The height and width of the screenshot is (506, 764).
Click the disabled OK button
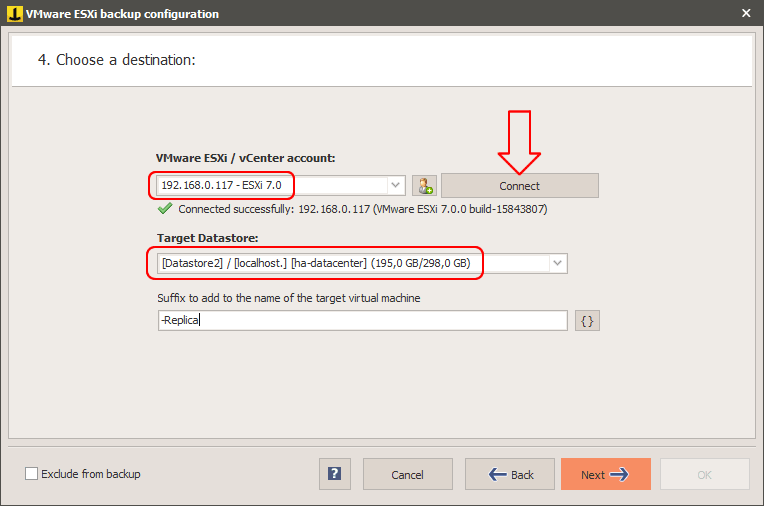click(705, 474)
